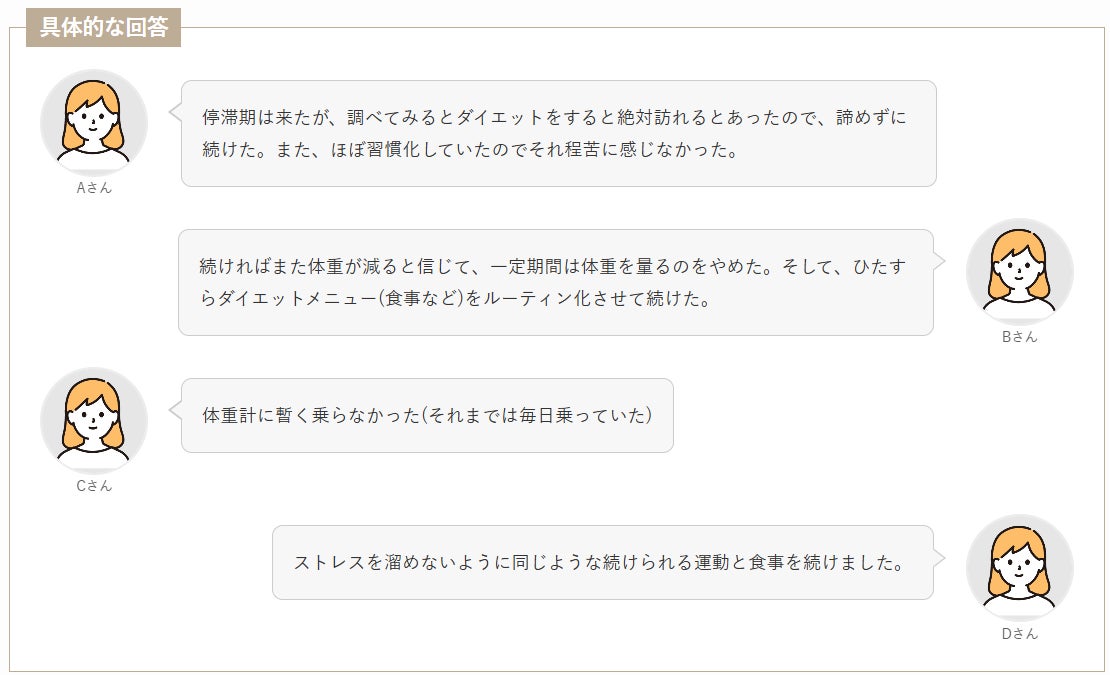Click the pointer tail of Cさん's bubble

click(x=175, y=410)
